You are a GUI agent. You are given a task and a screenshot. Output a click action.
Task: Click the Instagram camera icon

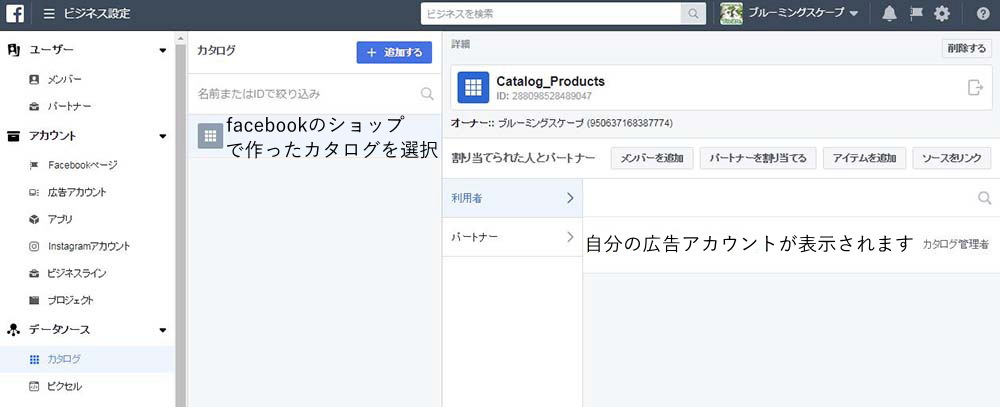34,246
